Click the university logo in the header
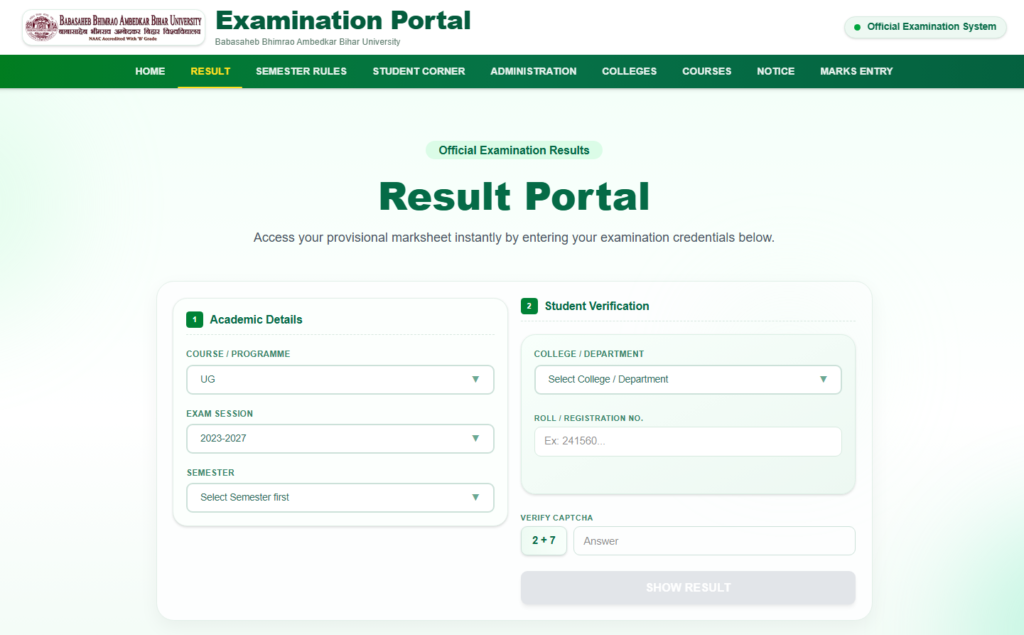The image size is (1024, 635). point(114,27)
